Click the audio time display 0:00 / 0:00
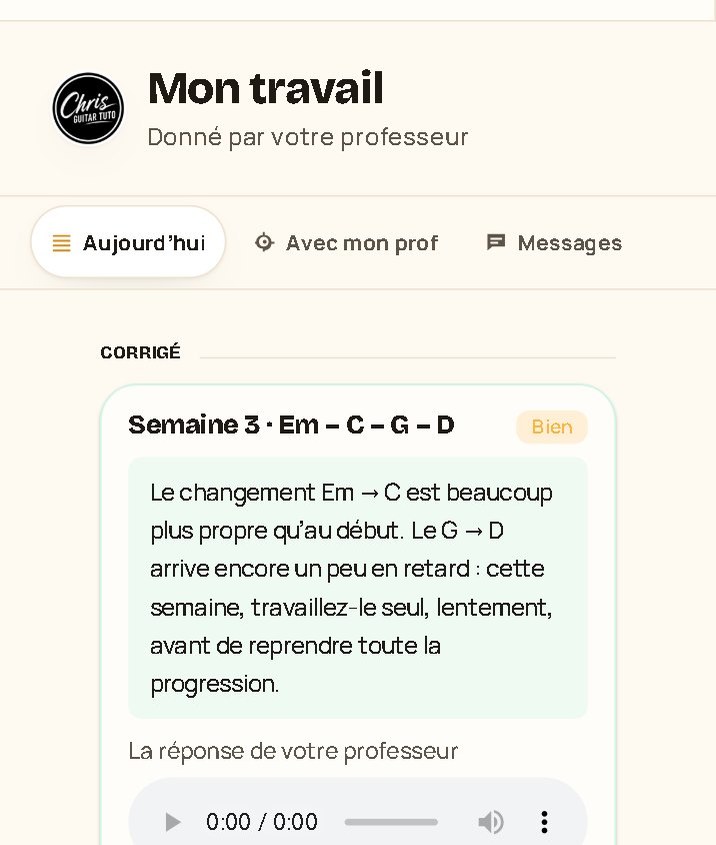 point(262,822)
